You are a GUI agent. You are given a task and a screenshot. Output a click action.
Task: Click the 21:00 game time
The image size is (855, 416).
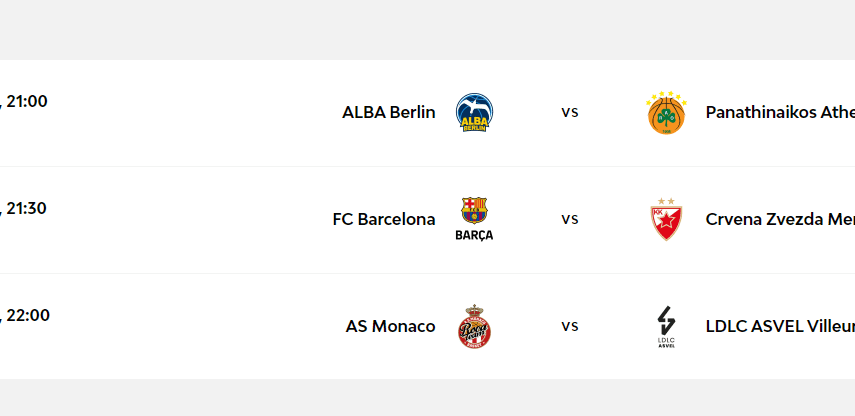click(26, 101)
